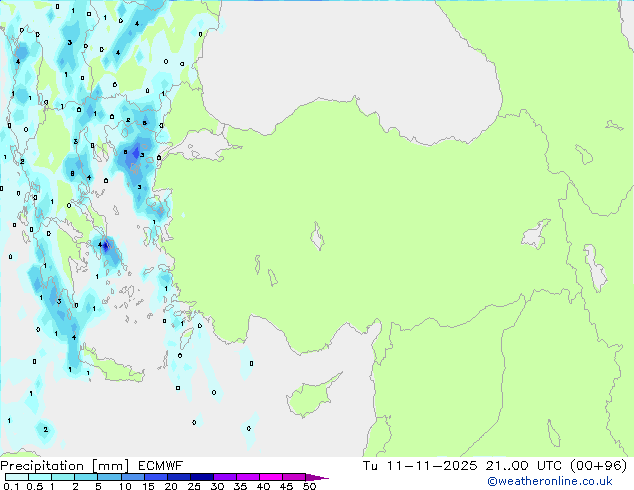This screenshot has height=490, width=634.
Task: Click the 5–10 mm legend swatch
Action: [x=109, y=477]
